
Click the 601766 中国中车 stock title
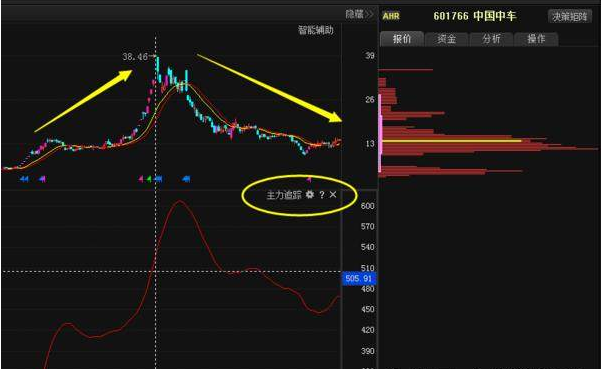[475, 16]
